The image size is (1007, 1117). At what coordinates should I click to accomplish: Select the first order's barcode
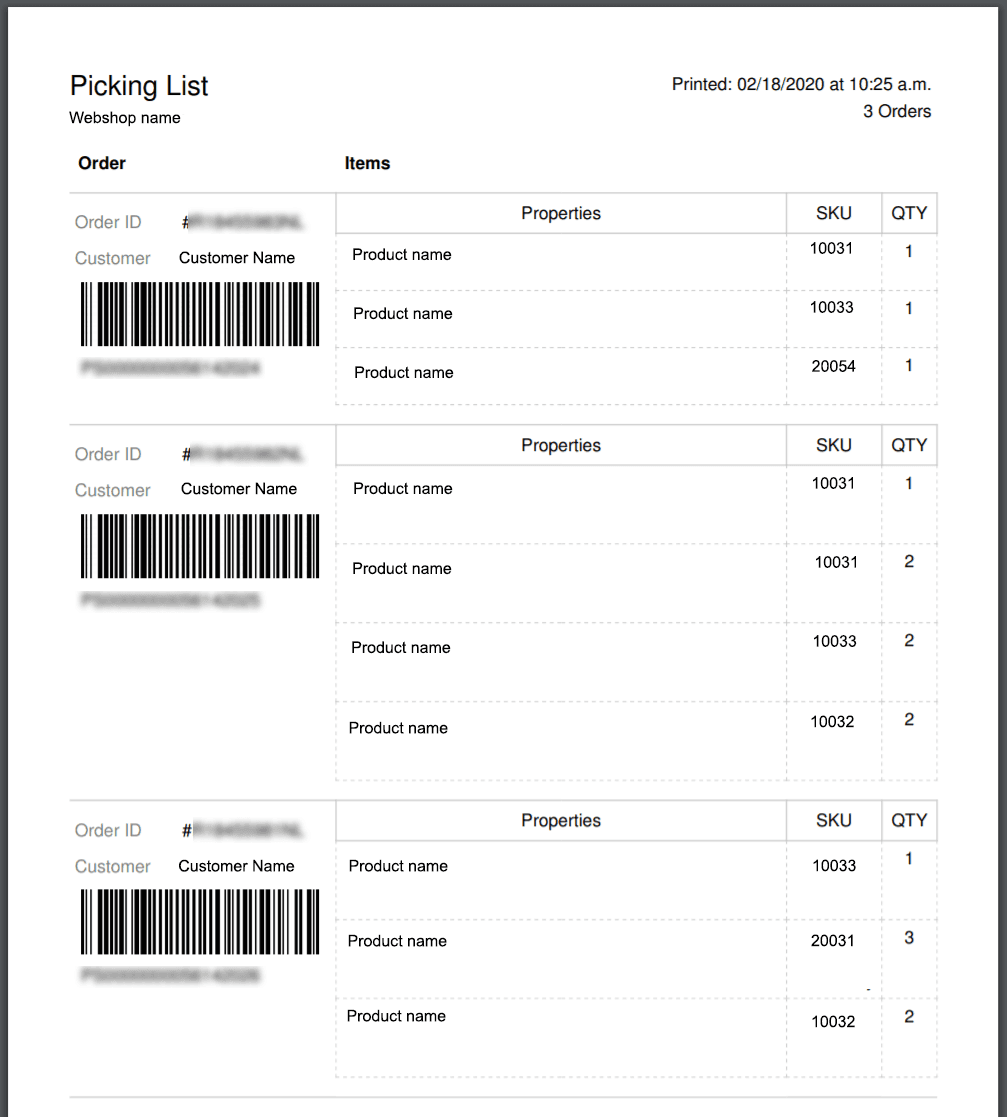point(200,314)
